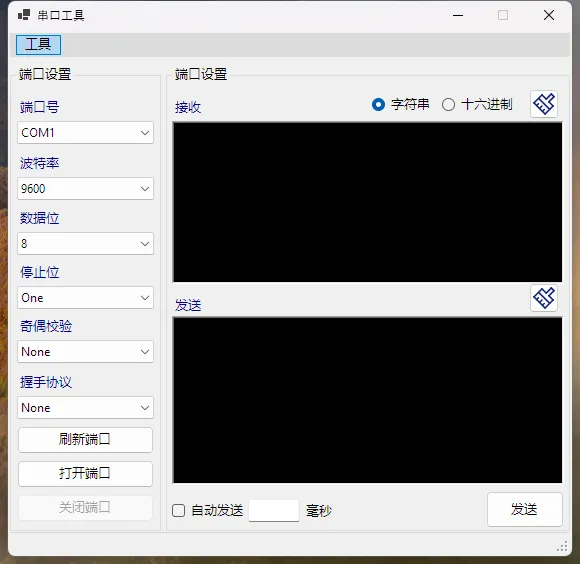580x564 pixels.
Task: Clear the send area with broom icon
Action: [x=544, y=298]
